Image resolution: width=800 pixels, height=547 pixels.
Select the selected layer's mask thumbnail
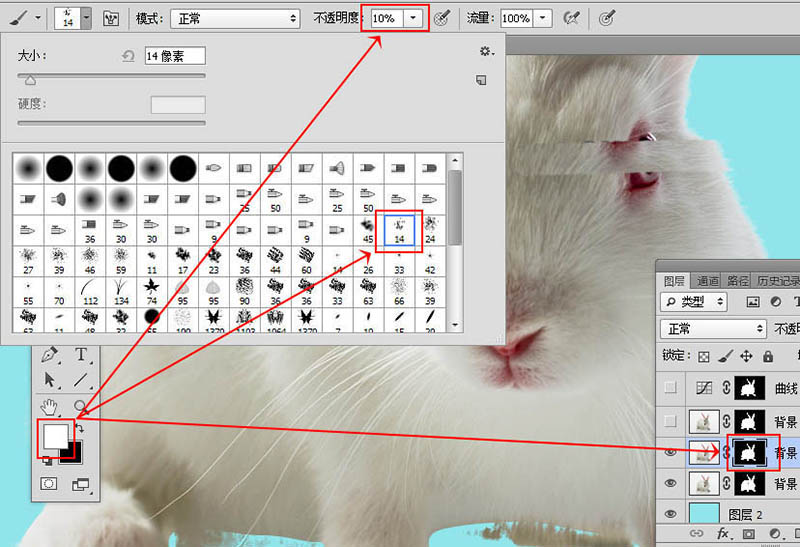click(749, 453)
